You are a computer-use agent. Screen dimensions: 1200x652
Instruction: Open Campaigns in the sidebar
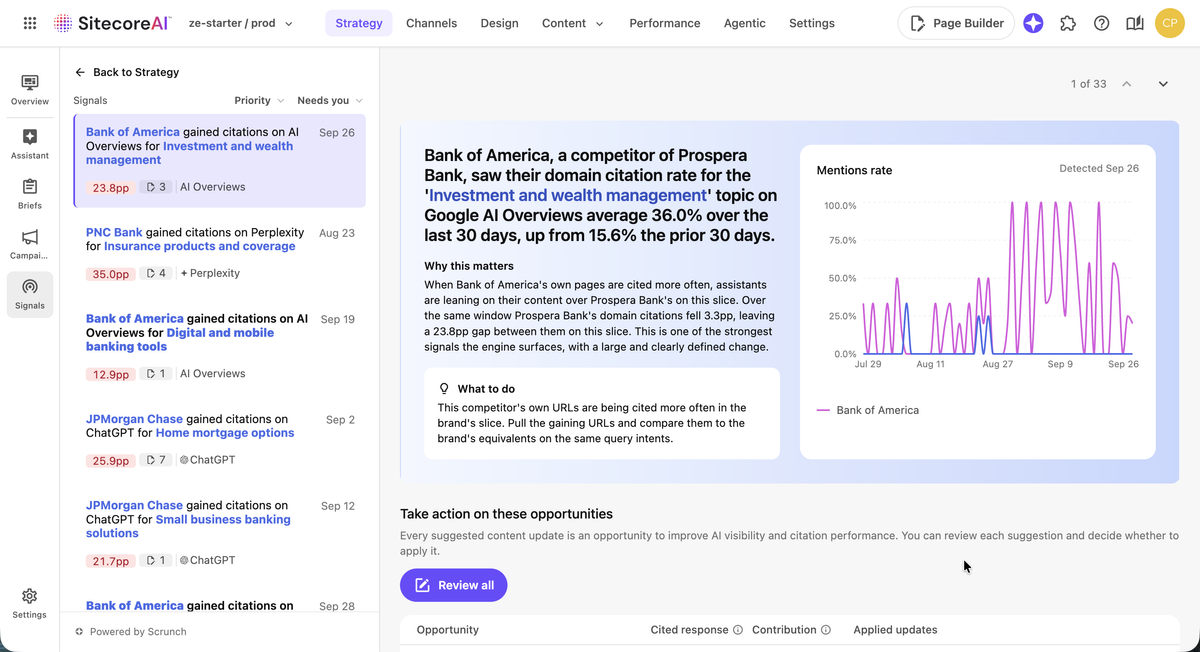(30, 244)
